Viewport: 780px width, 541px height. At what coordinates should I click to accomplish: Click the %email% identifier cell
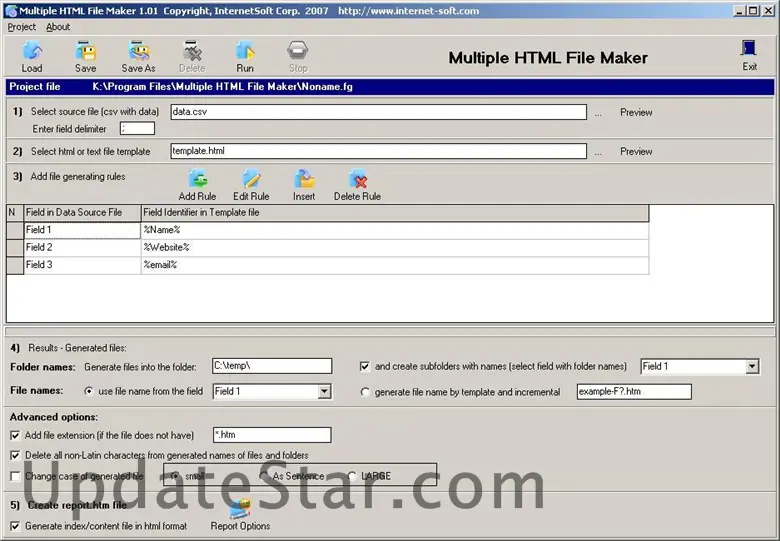click(395, 265)
